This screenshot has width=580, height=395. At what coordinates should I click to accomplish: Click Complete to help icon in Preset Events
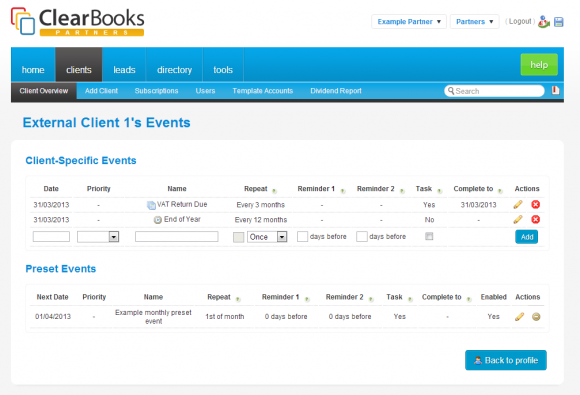pyautogui.click(x=469, y=299)
